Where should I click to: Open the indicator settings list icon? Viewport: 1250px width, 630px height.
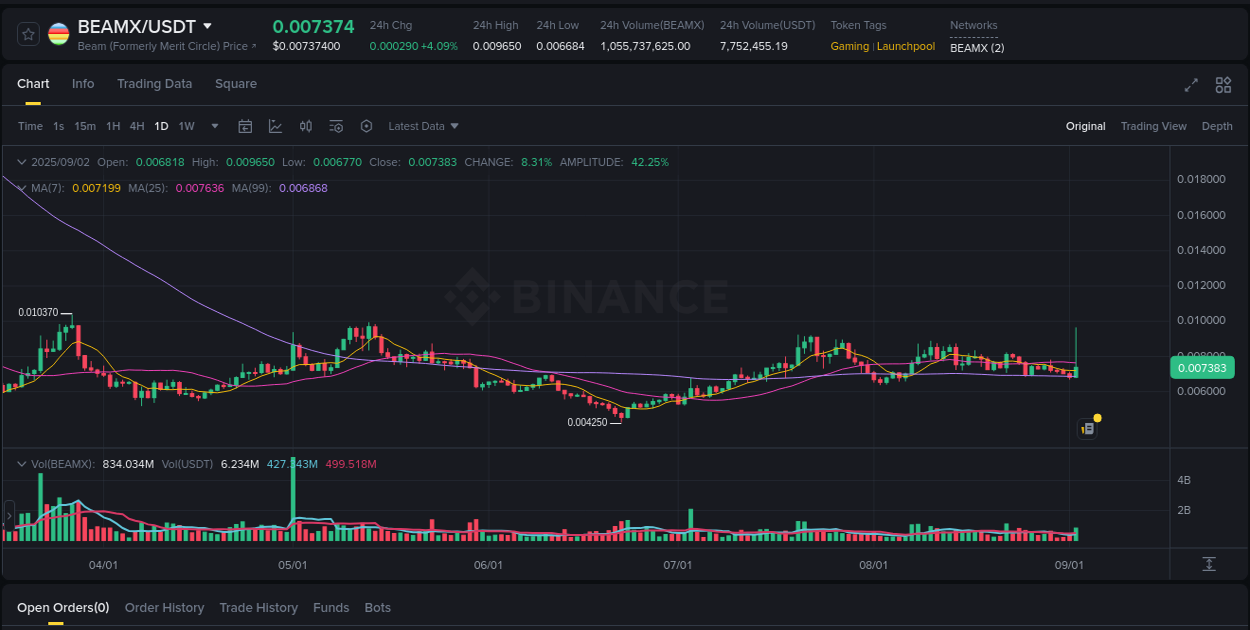pyautogui.click(x=336, y=126)
